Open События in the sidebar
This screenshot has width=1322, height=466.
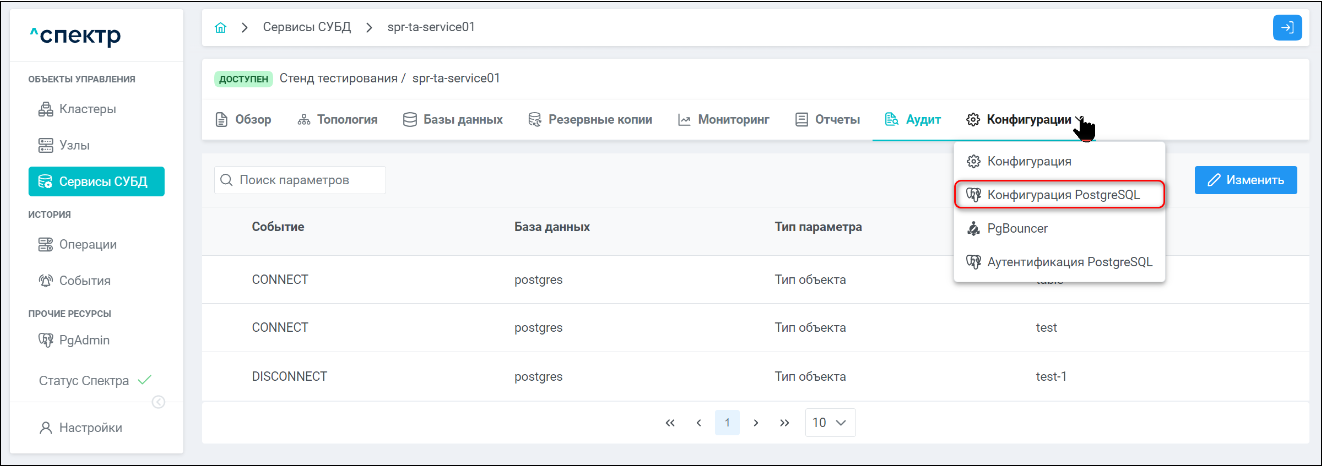[x=84, y=280]
